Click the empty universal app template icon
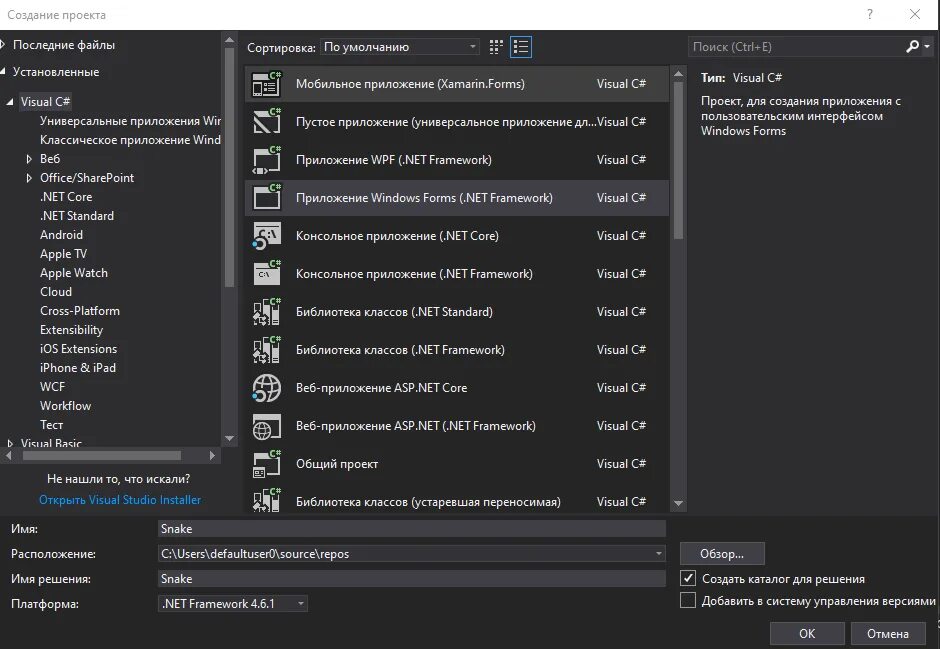 click(x=267, y=122)
